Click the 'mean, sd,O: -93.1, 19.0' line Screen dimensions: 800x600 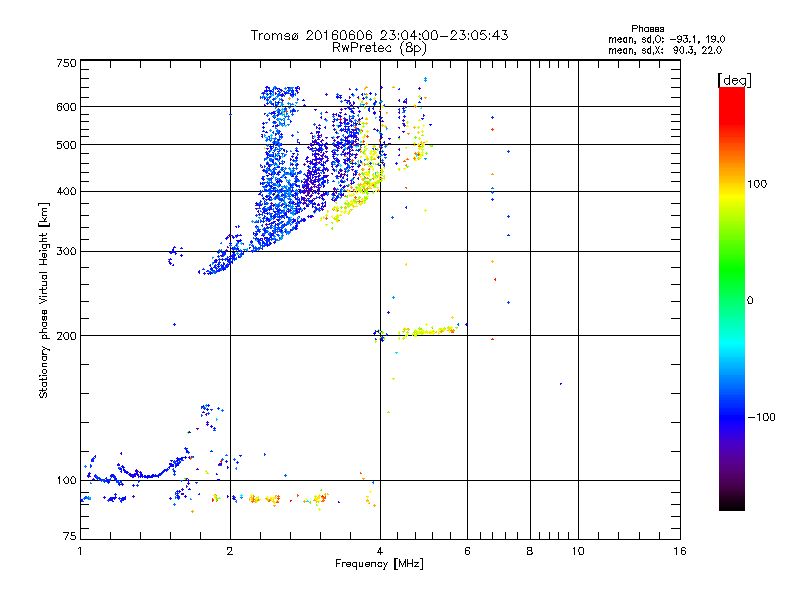[x=666, y=39]
